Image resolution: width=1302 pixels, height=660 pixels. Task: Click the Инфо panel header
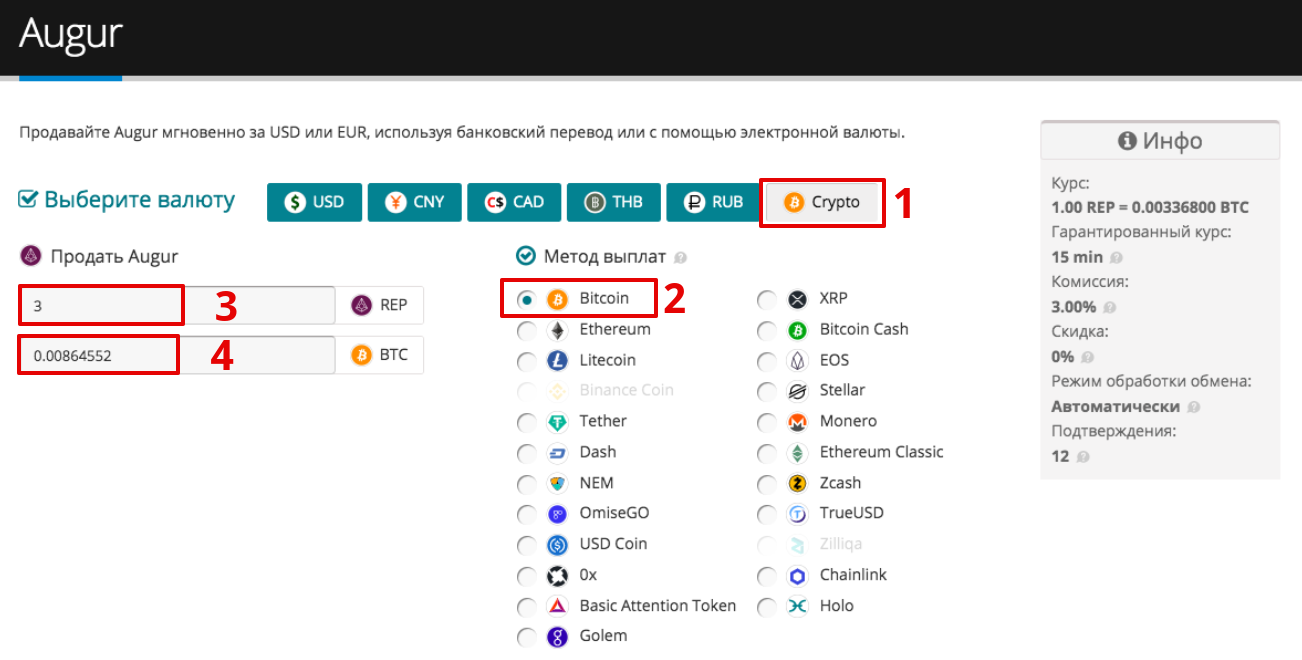click(1160, 141)
